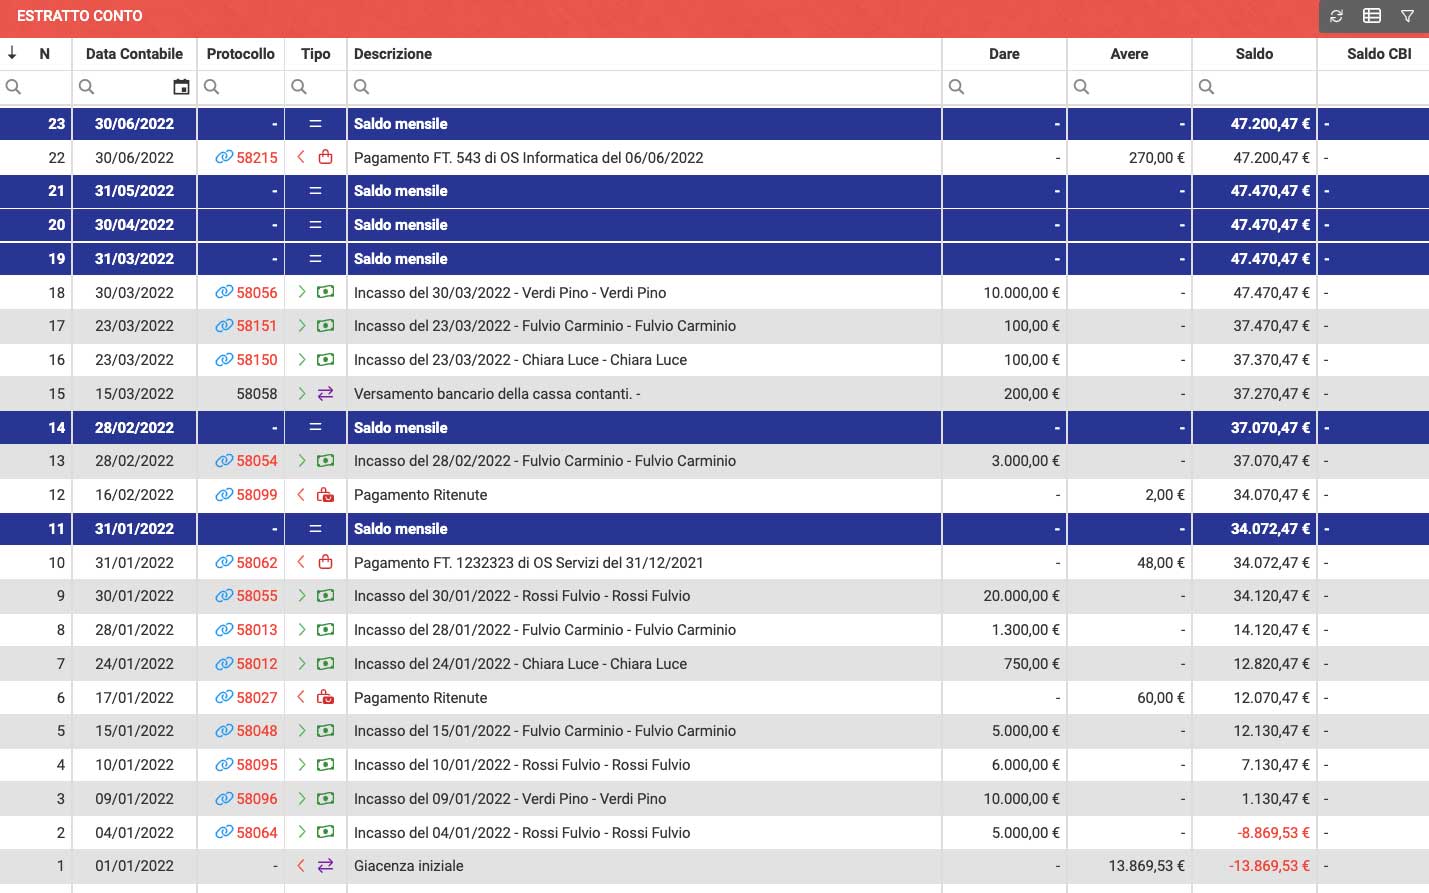Click the Protocollo filter field
This screenshot has width=1429, height=893.
[241, 87]
